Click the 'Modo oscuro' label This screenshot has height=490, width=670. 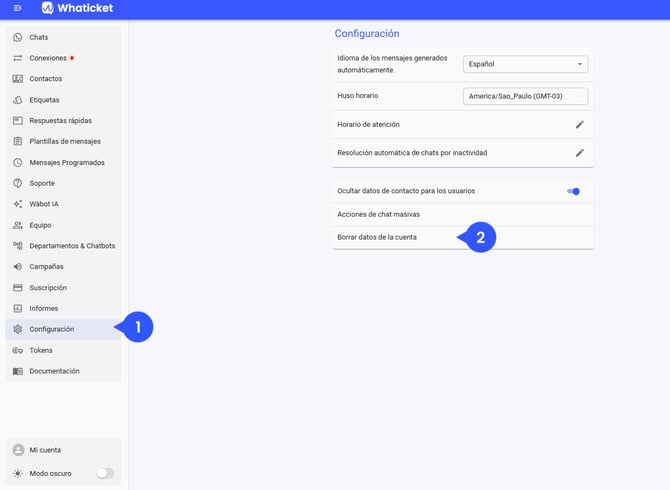50,473
